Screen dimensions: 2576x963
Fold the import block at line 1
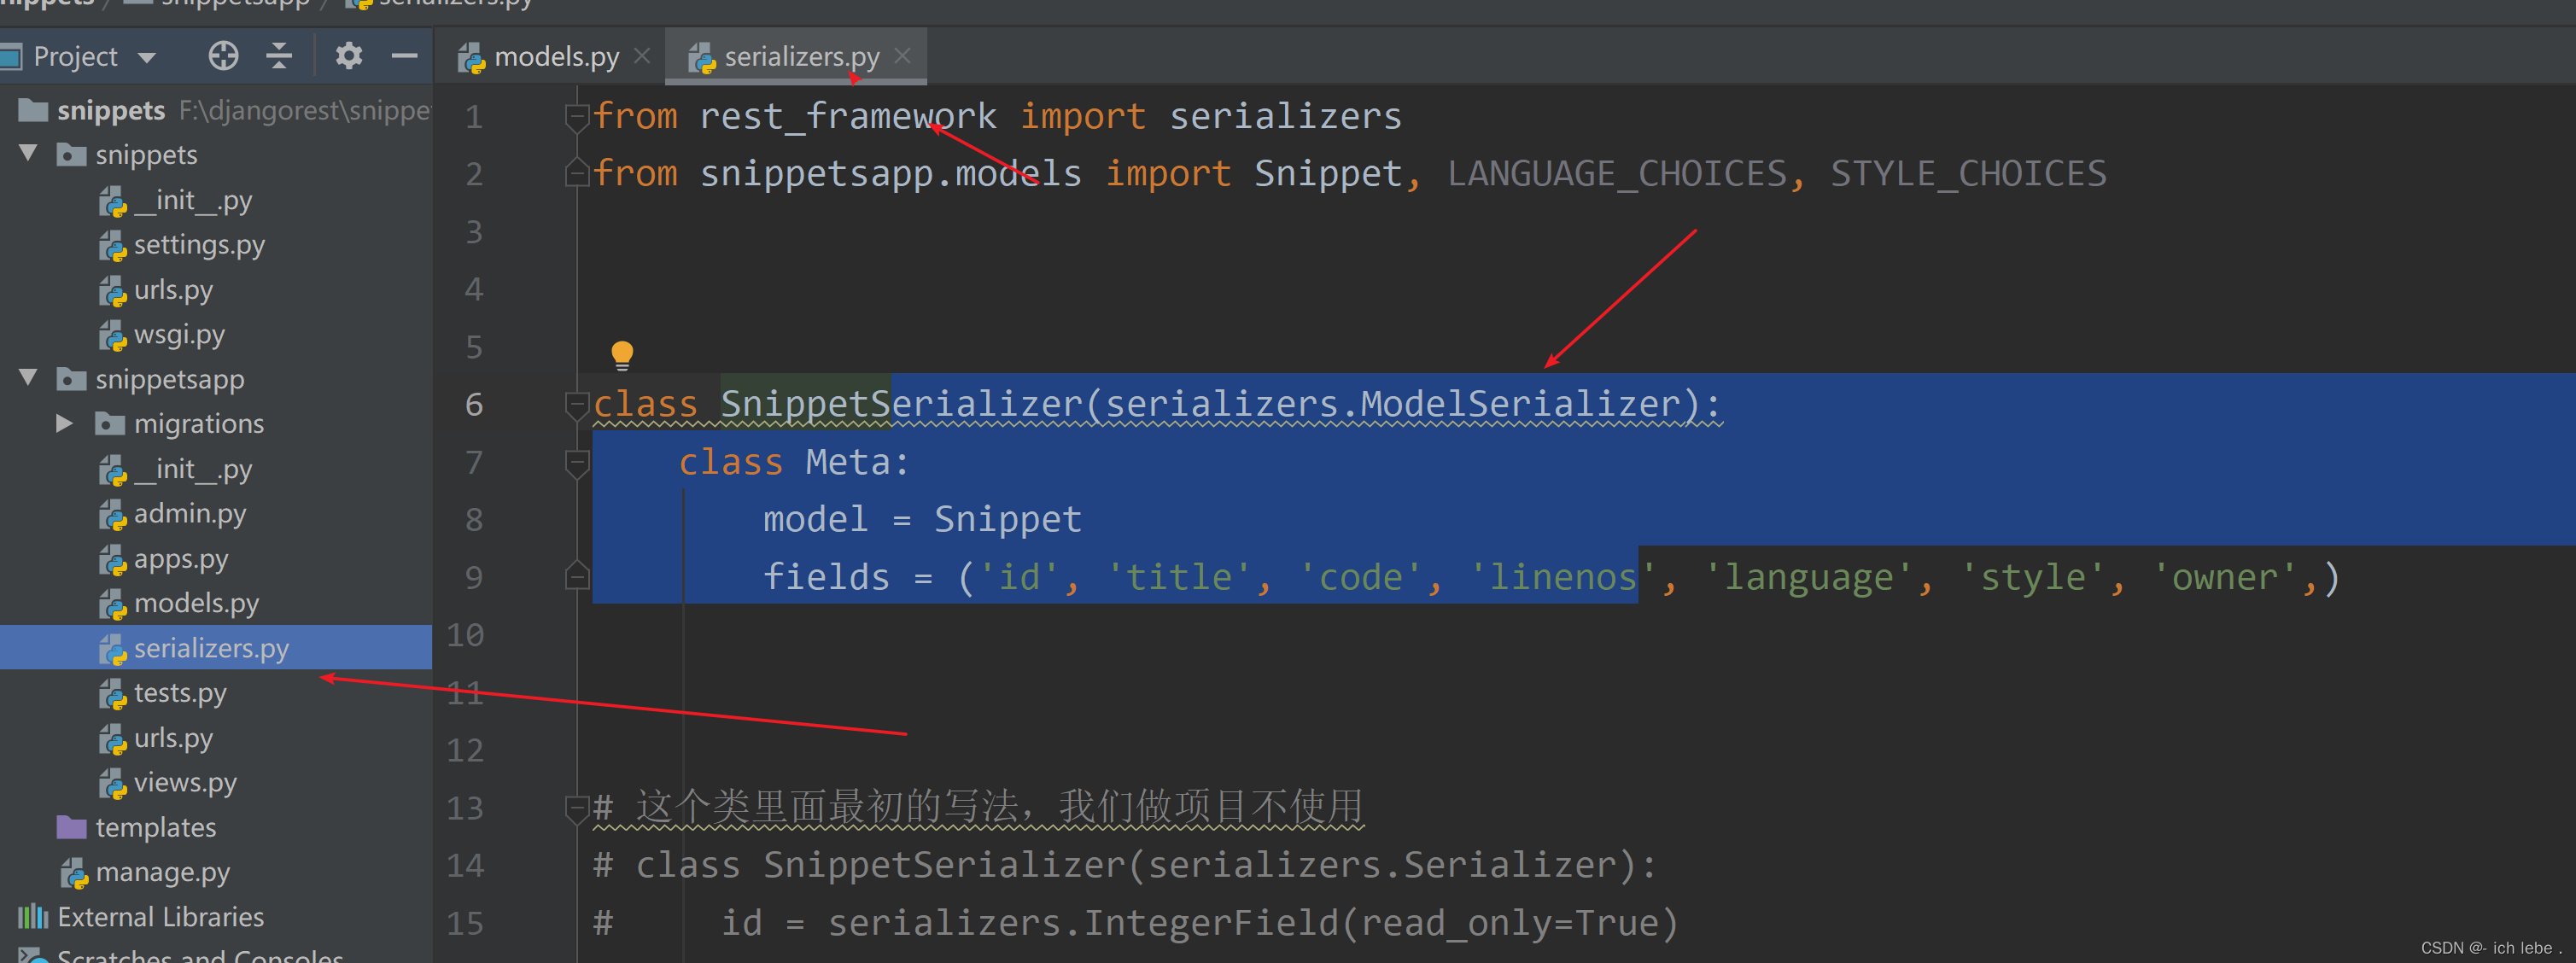(x=577, y=118)
